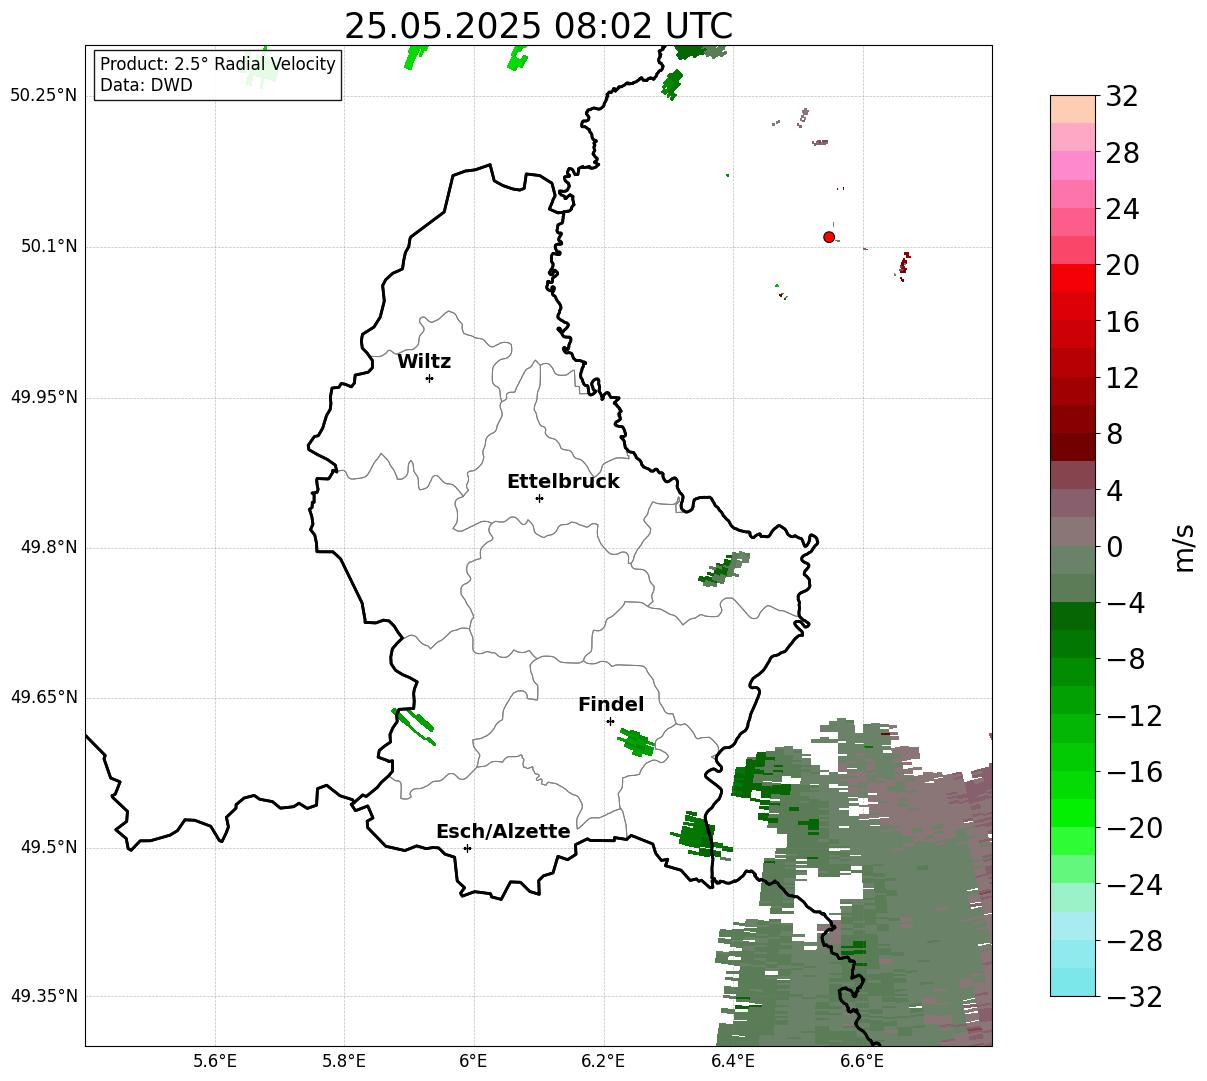The image size is (1207, 1081).
Task: Pick the peach top swatch of the colorbar
Action: (1073, 109)
